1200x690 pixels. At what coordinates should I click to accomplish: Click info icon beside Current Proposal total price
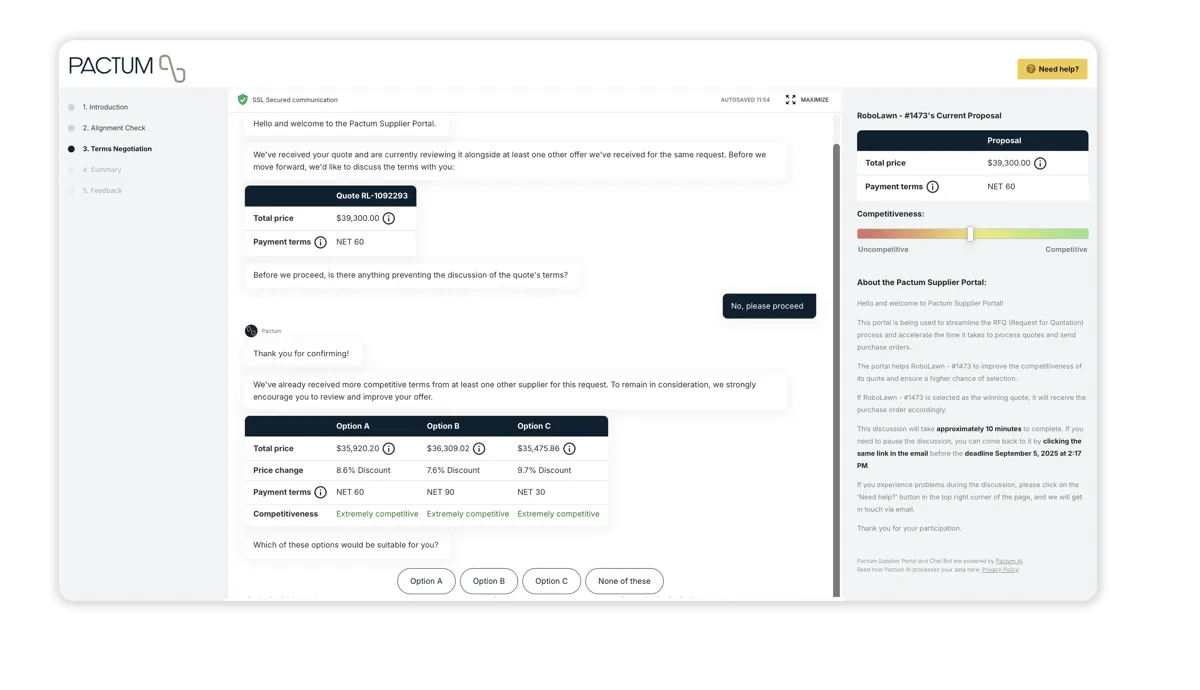pos(1040,163)
